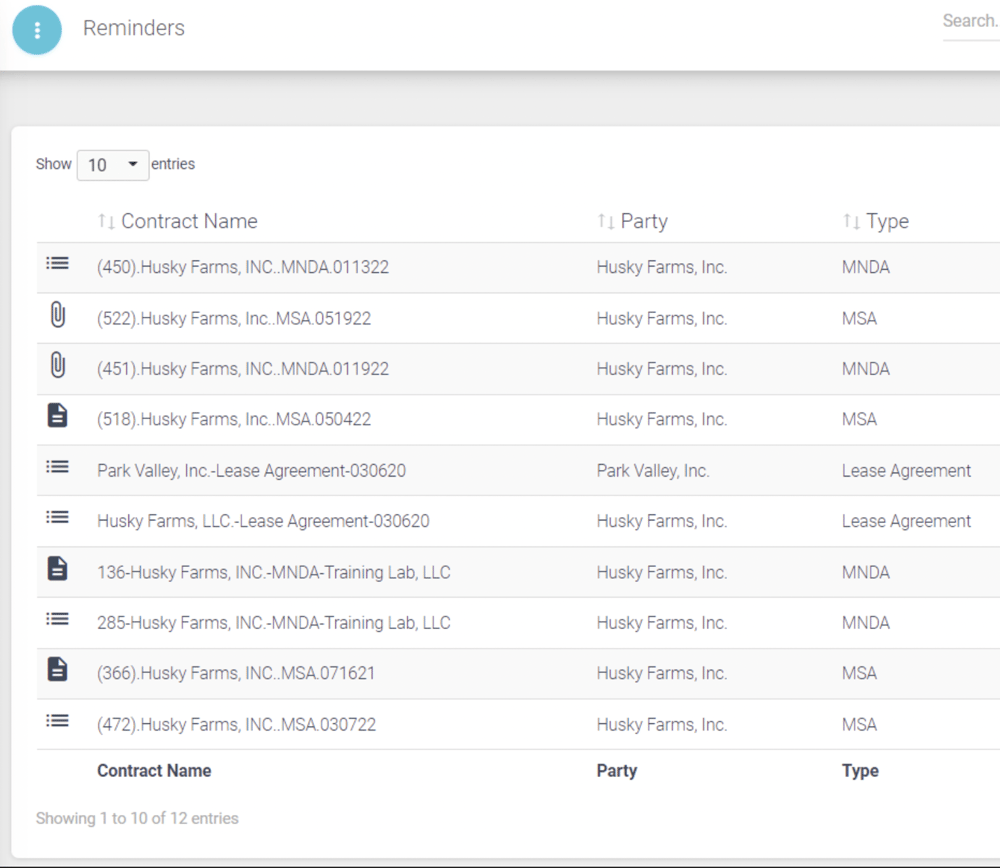Viewport: 1000px width, 868px height.
Task: Click list icon for (450).Husky Farms MNDA.011322
Action: 57,263
